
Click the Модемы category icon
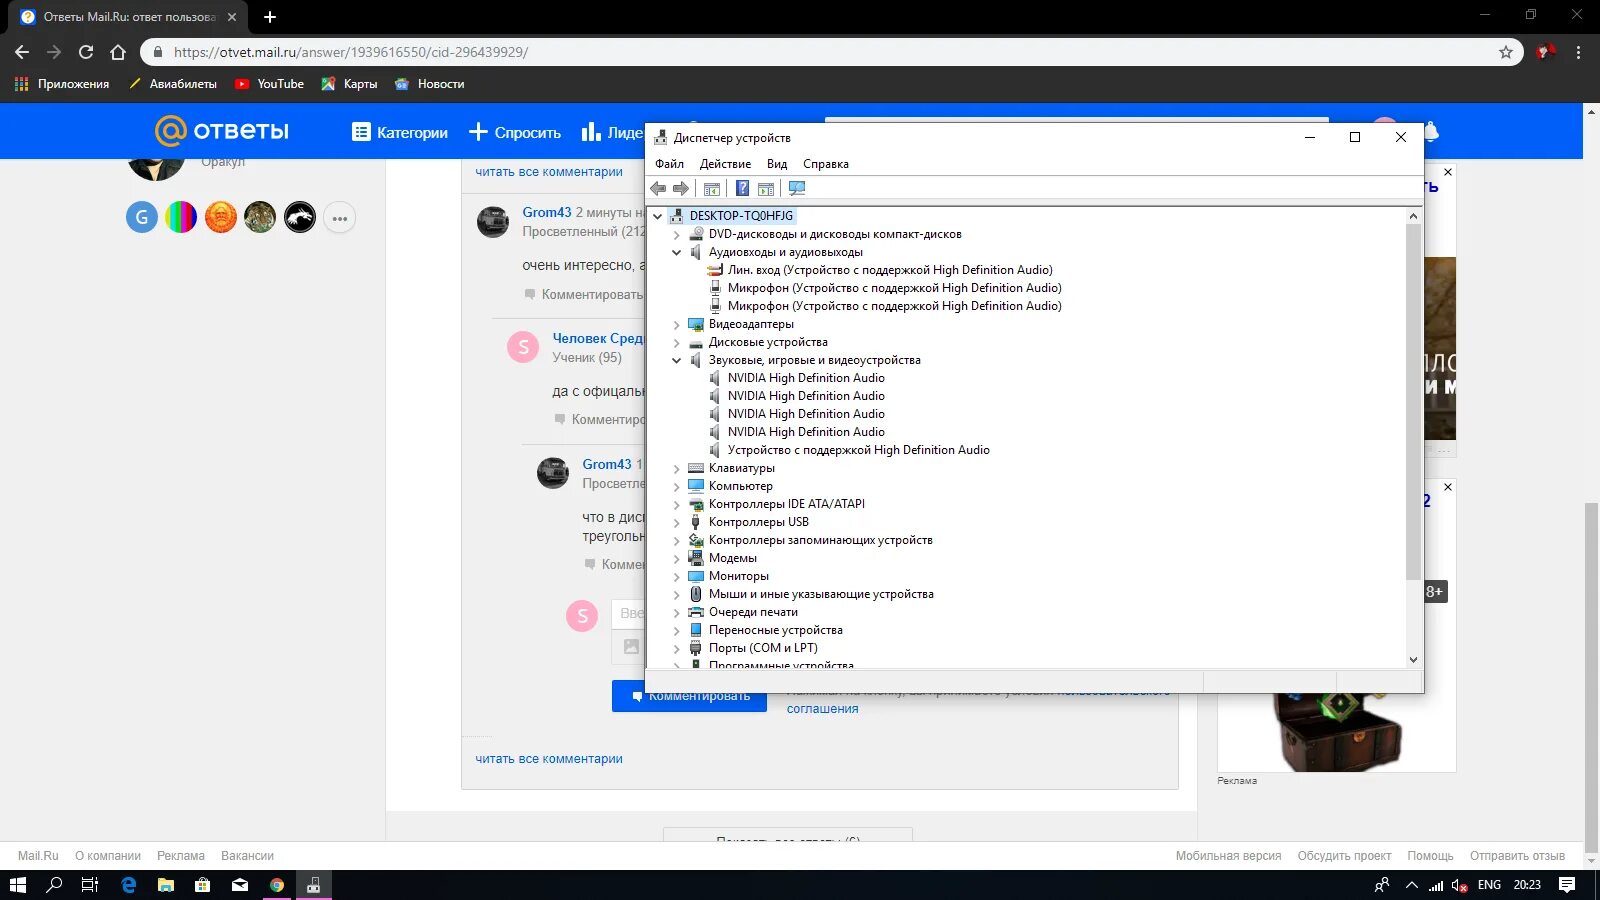click(x=696, y=558)
